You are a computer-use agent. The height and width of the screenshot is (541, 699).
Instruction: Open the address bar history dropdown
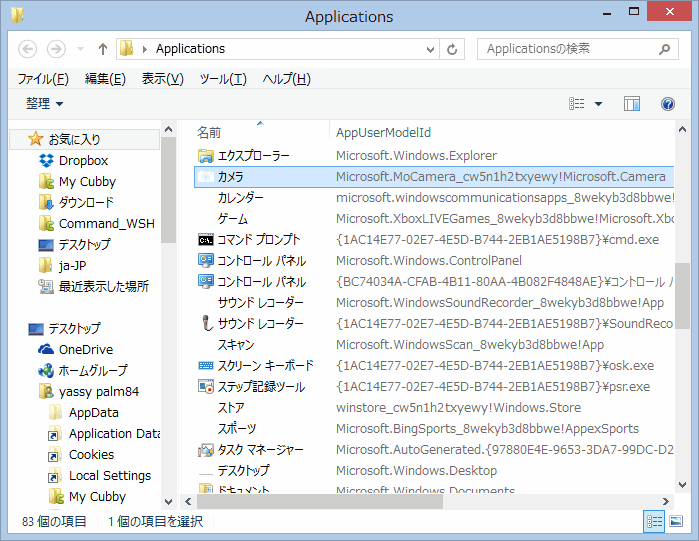point(430,49)
